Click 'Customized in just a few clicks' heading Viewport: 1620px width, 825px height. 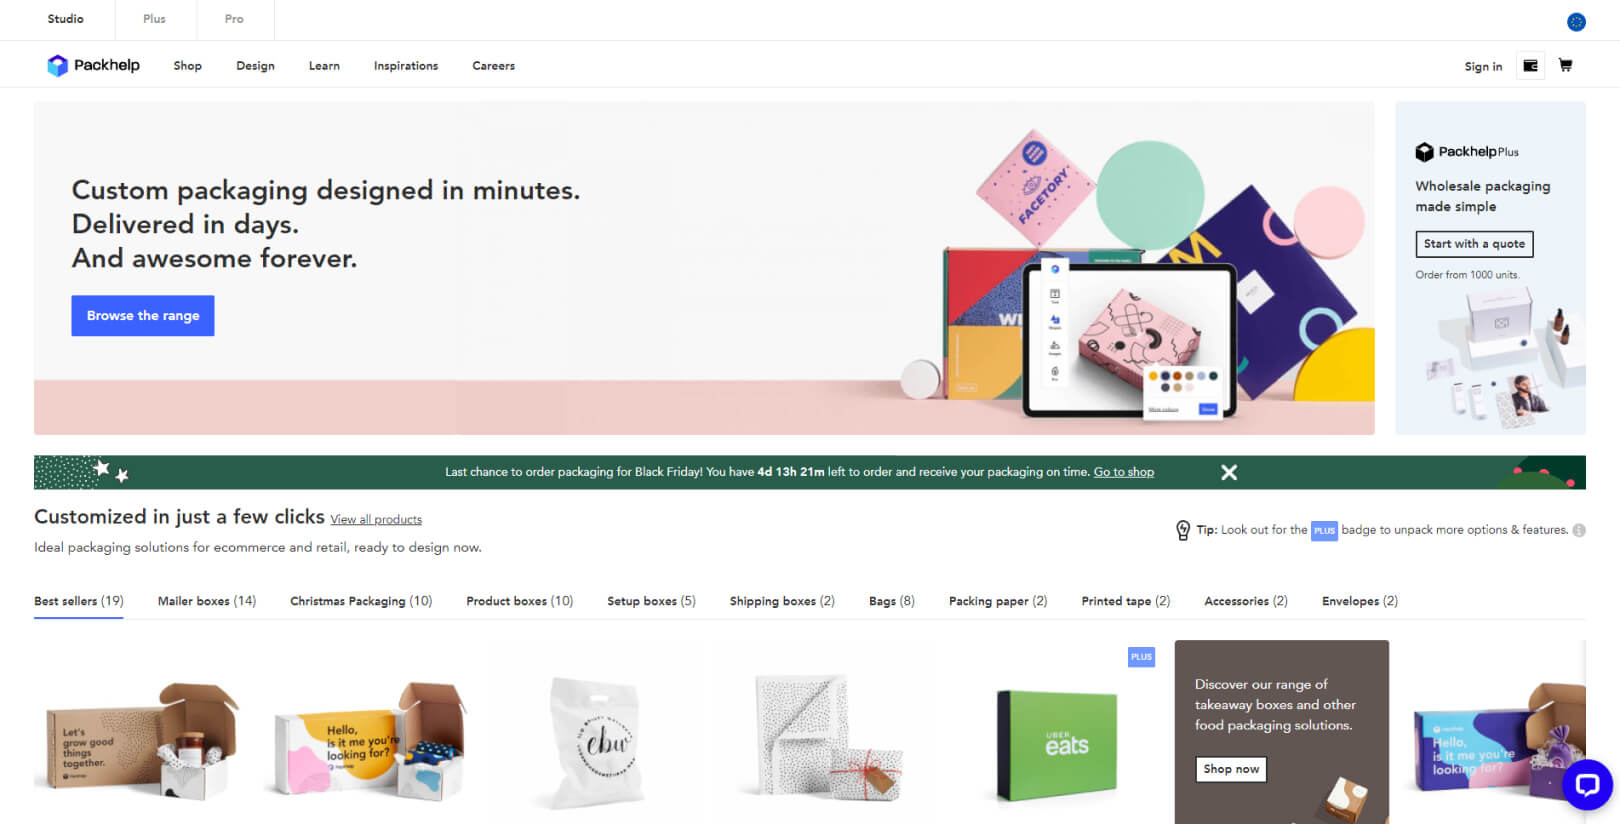(179, 517)
